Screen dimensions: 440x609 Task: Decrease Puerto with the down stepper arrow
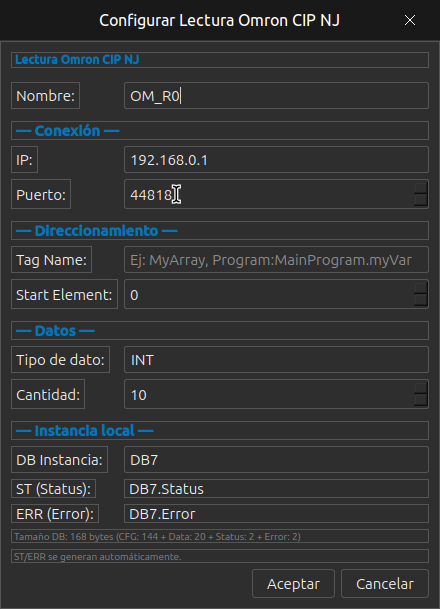tap(421, 200)
